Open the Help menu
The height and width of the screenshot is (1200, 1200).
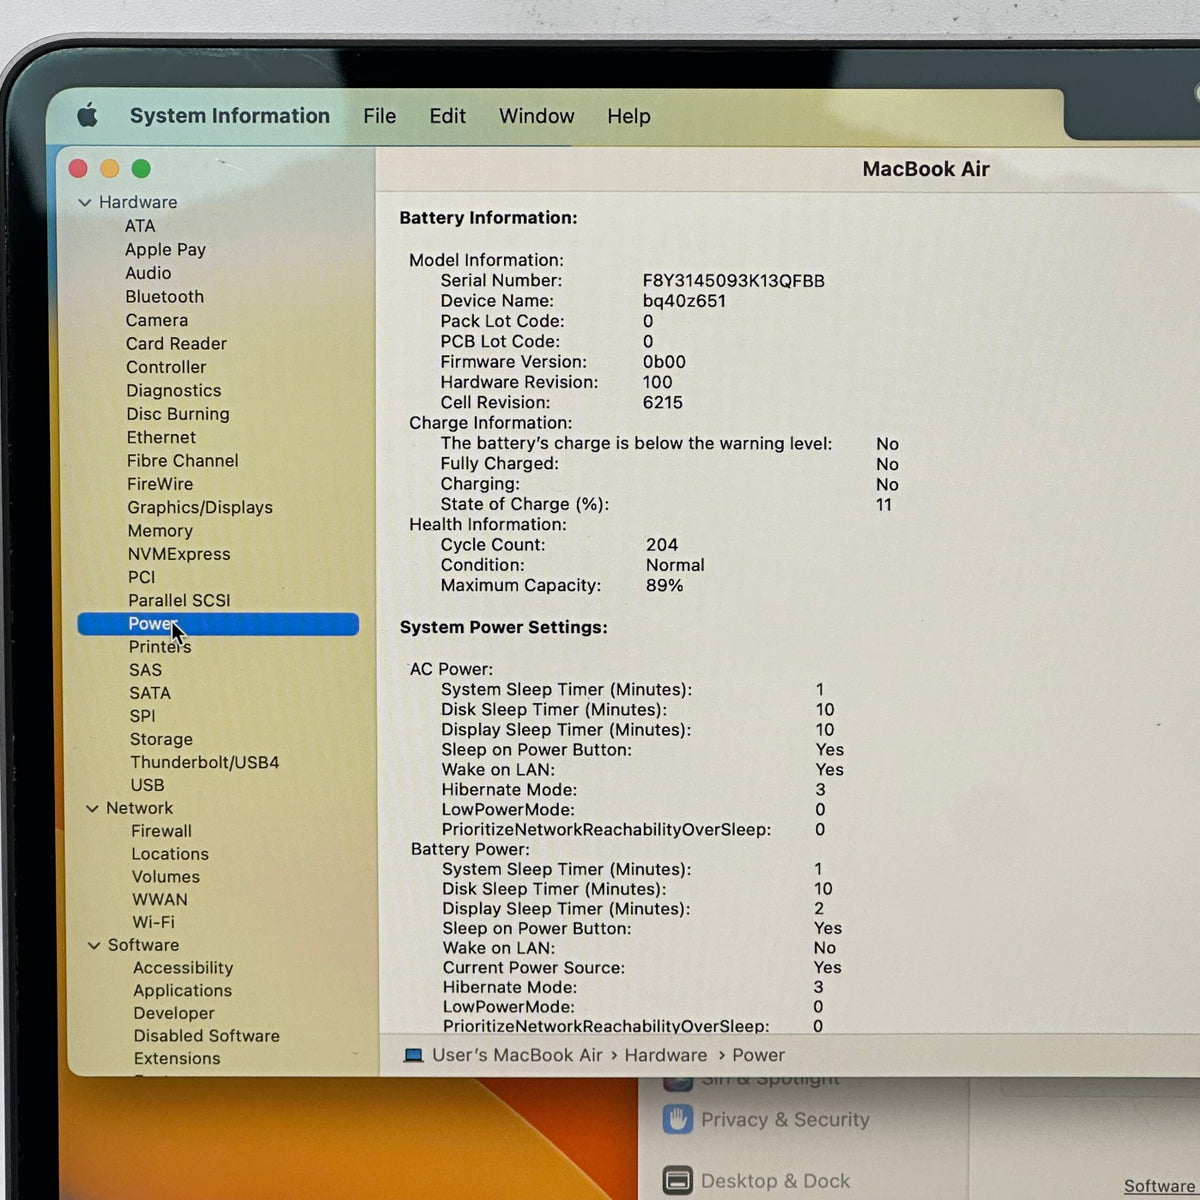coord(629,116)
